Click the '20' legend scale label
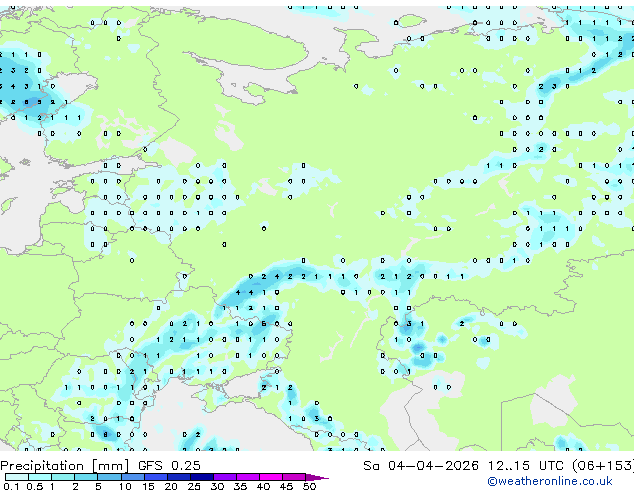This screenshot has width=634, height=490. pos(171,486)
